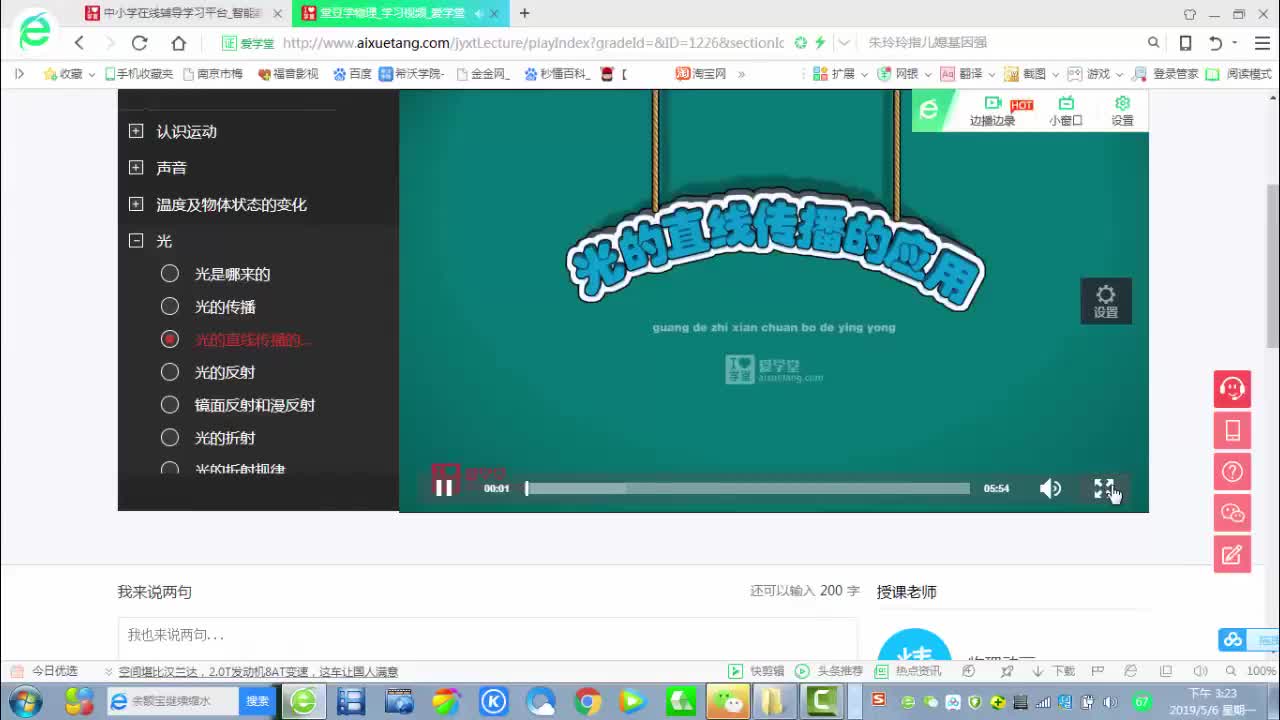Open 头条推荐 in status bar
This screenshot has height=720, width=1280.
pos(830,671)
